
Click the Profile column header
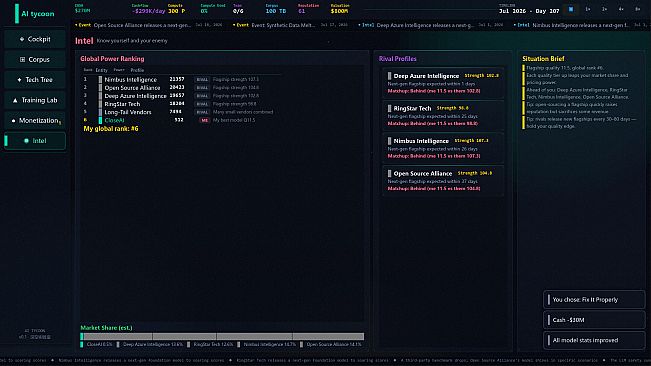coord(137,70)
